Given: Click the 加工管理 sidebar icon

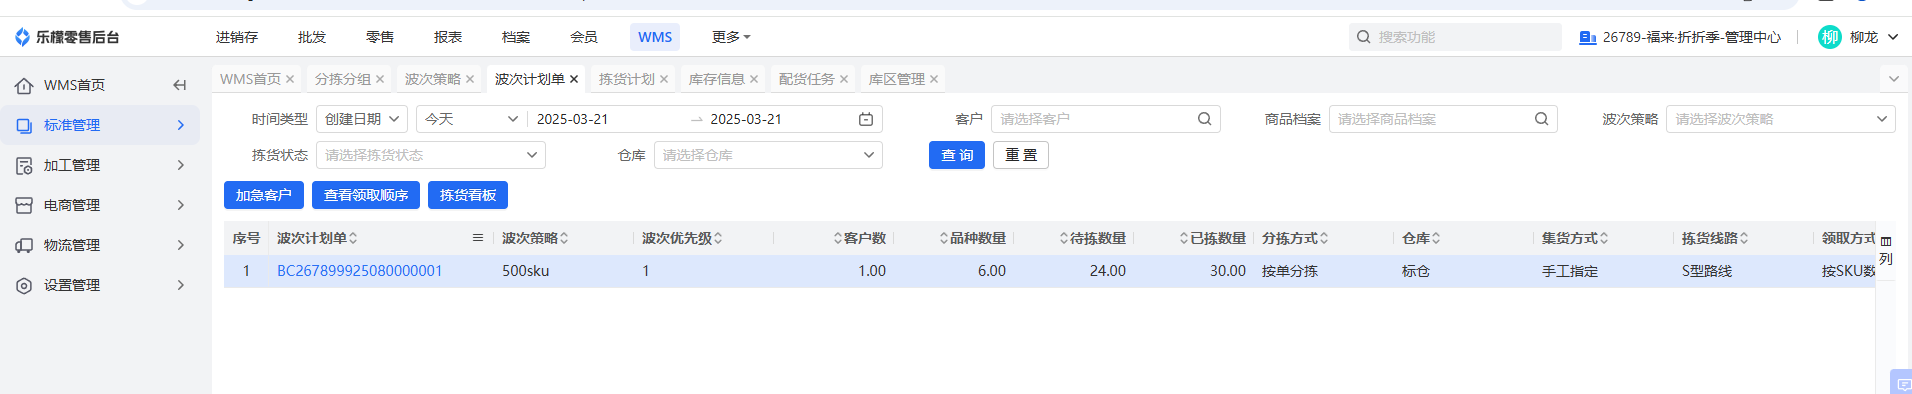Looking at the screenshot, I should pyautogui.click(x=24, y=165).
